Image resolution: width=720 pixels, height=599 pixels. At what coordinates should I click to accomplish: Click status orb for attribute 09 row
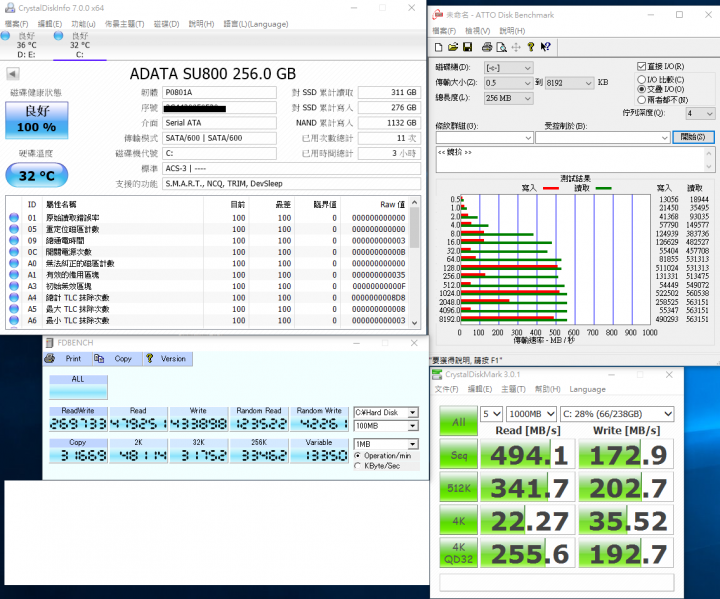pyautogui.click(x=14, y=240)
